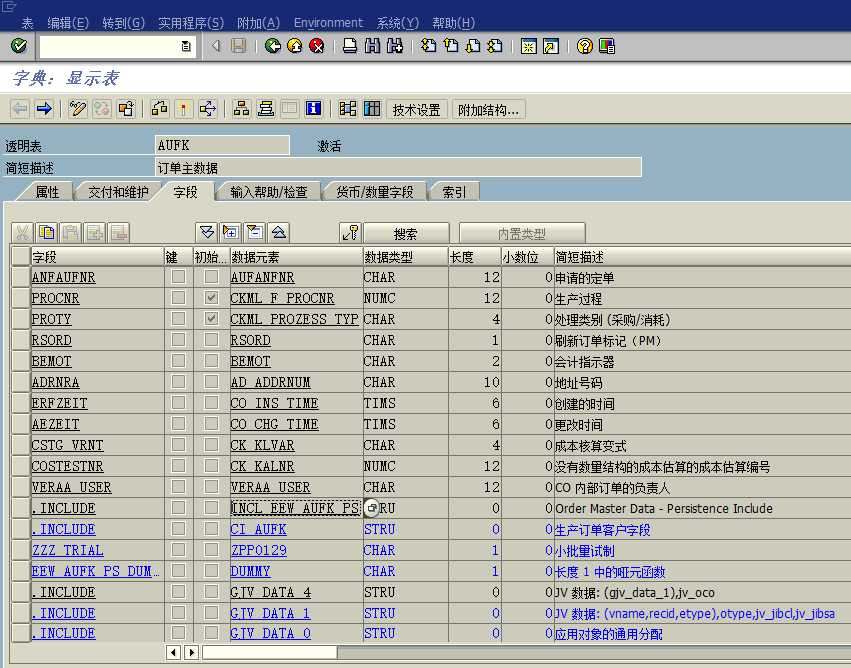Open the ZPP0129 data element link
This screenshot has width=851, height=668.
[258, 550]
